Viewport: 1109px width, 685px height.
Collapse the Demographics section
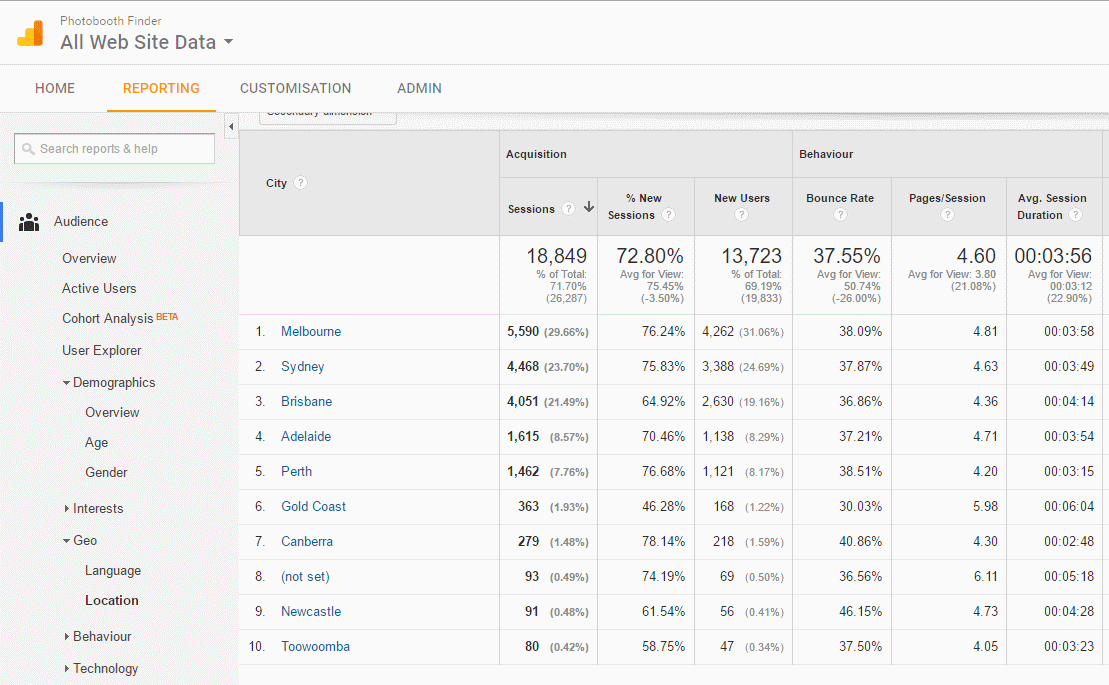(x=66, y=382)
